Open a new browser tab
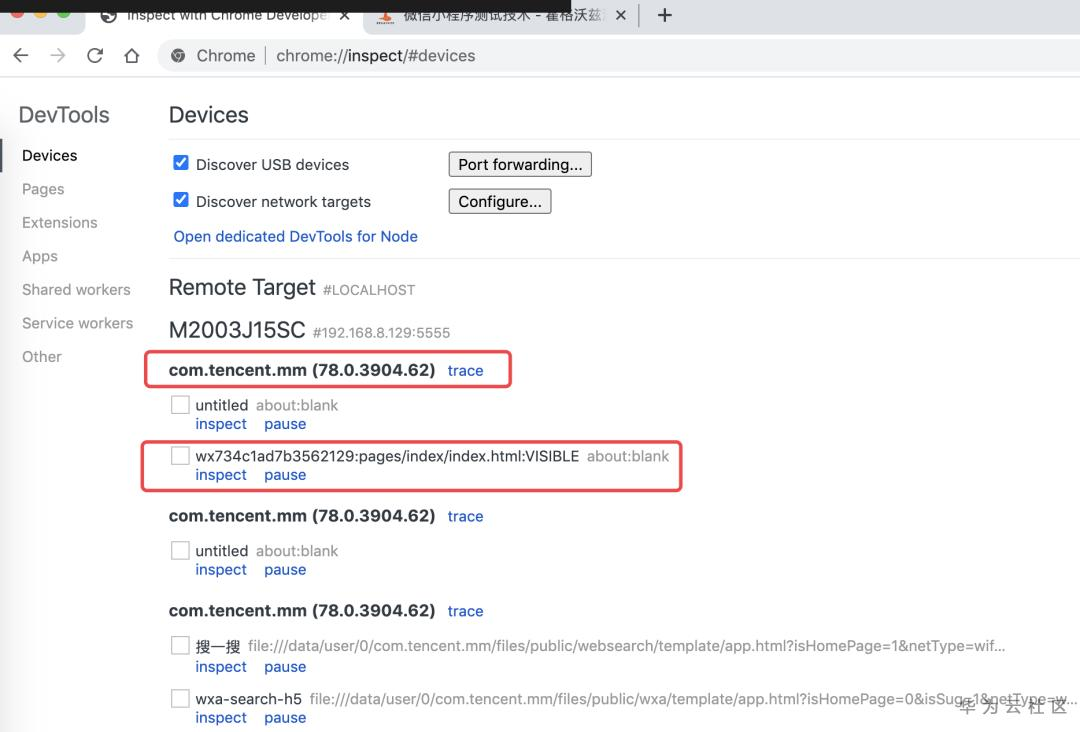This screenshot has height=732, width=1080. (x=664, y=15)
